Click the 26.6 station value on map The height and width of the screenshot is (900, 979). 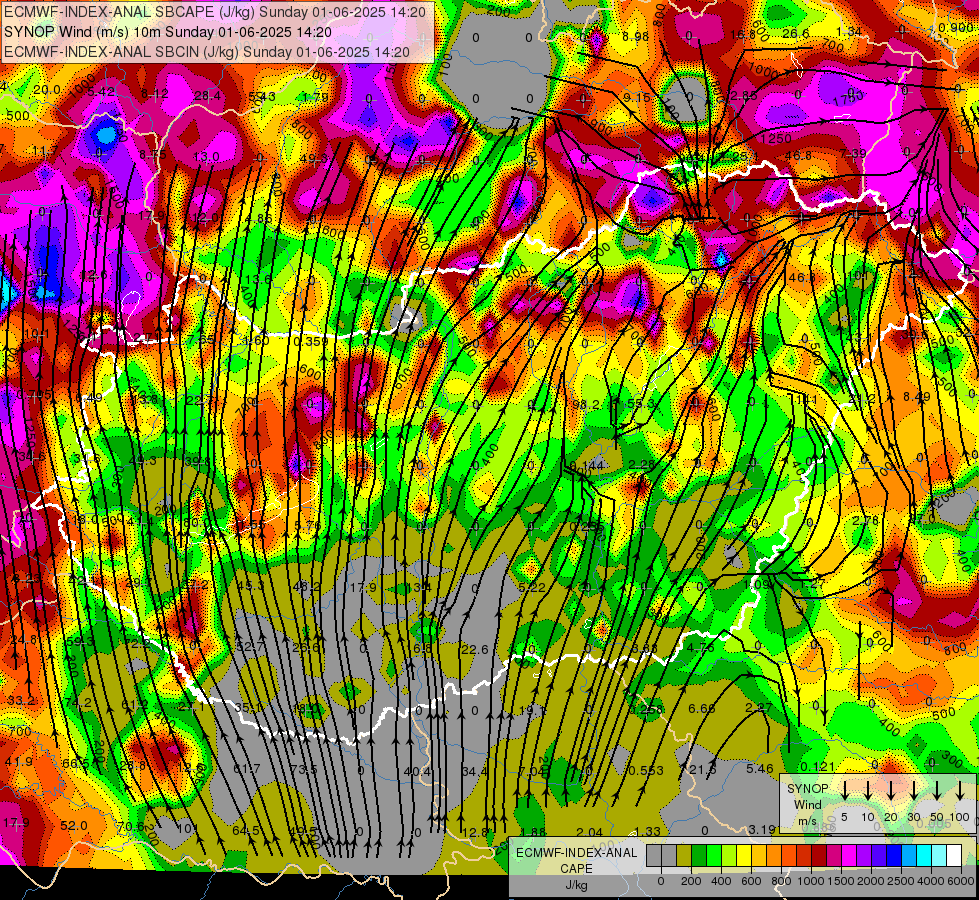pyautogui.click(x=795, y=33)
